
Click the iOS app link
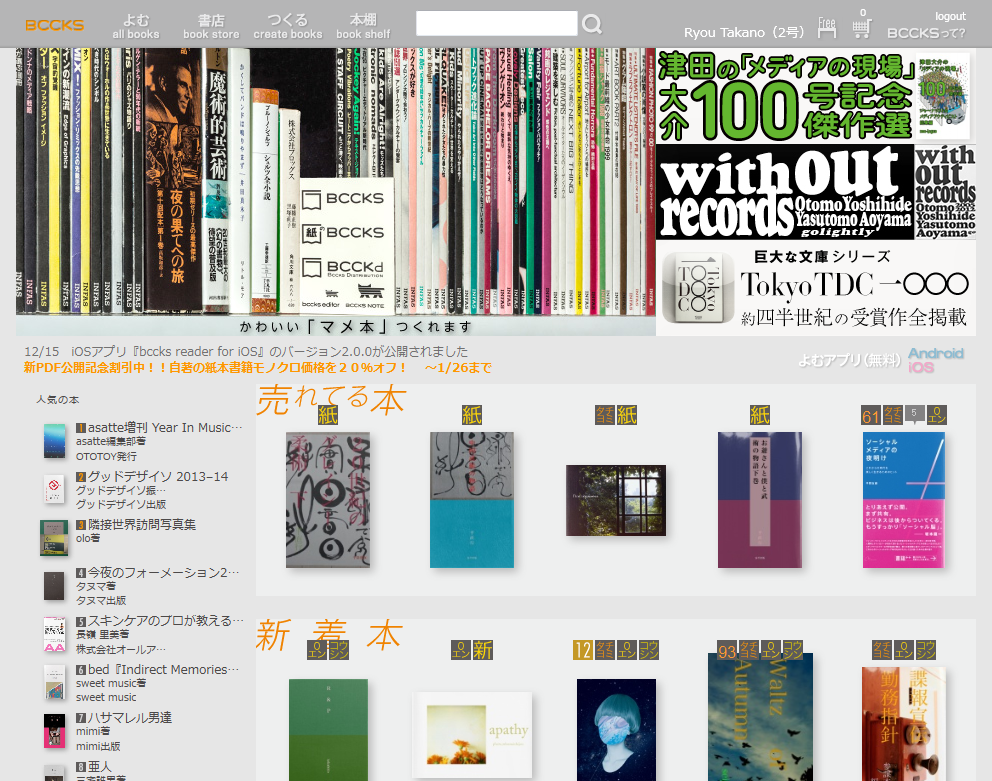click(x=921, y=367)
